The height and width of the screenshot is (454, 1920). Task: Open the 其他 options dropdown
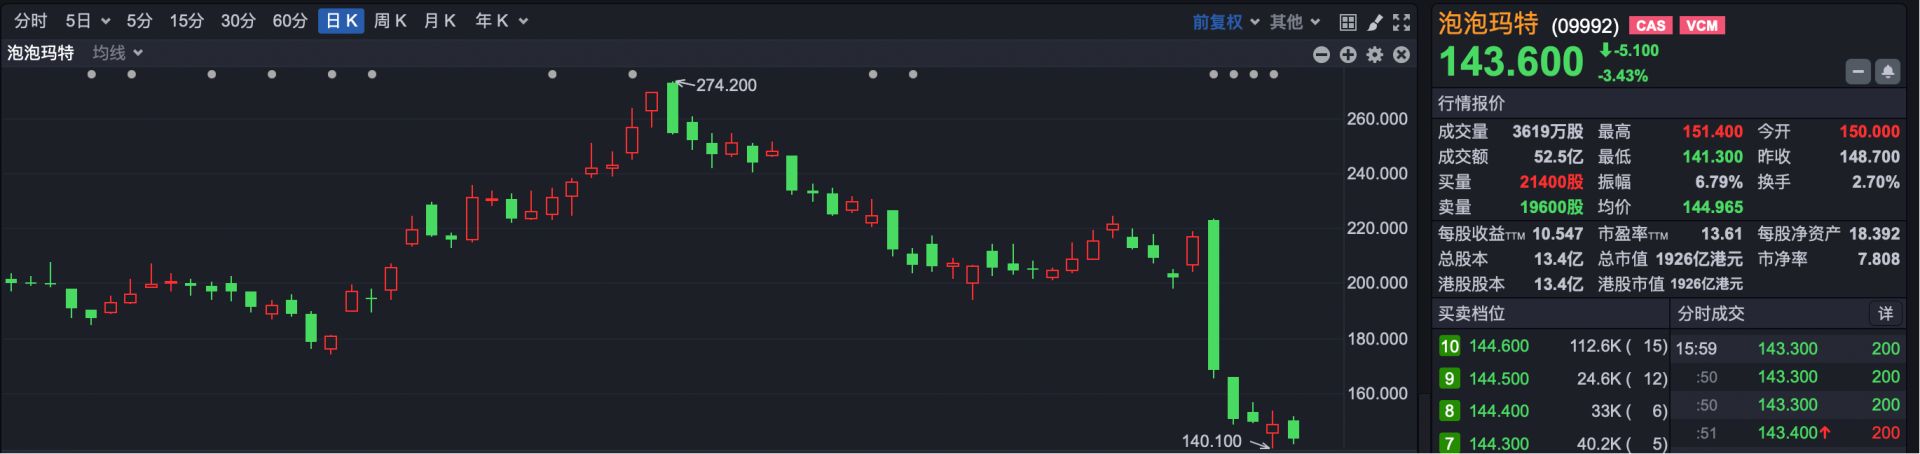coord(1295,22)
